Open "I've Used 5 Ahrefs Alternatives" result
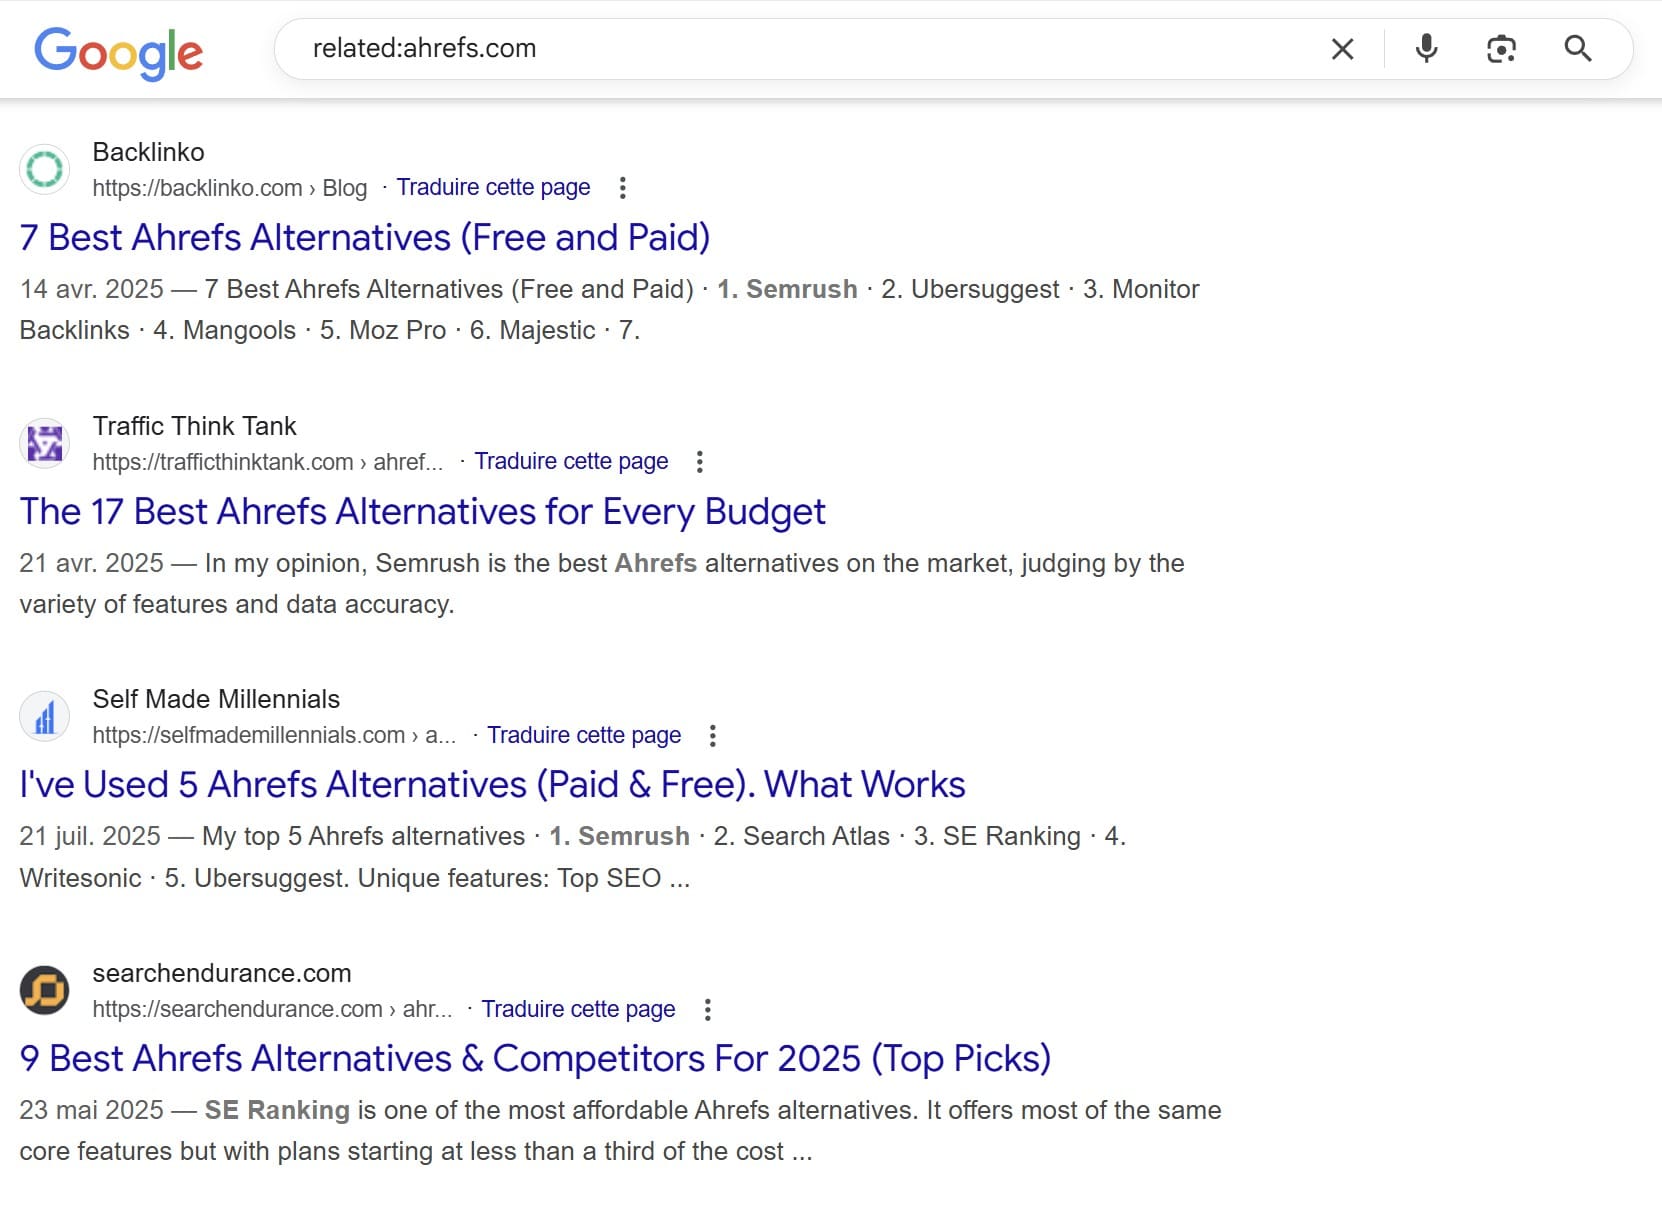This screenshot has height=1208, width=1662. pos(492,785)
